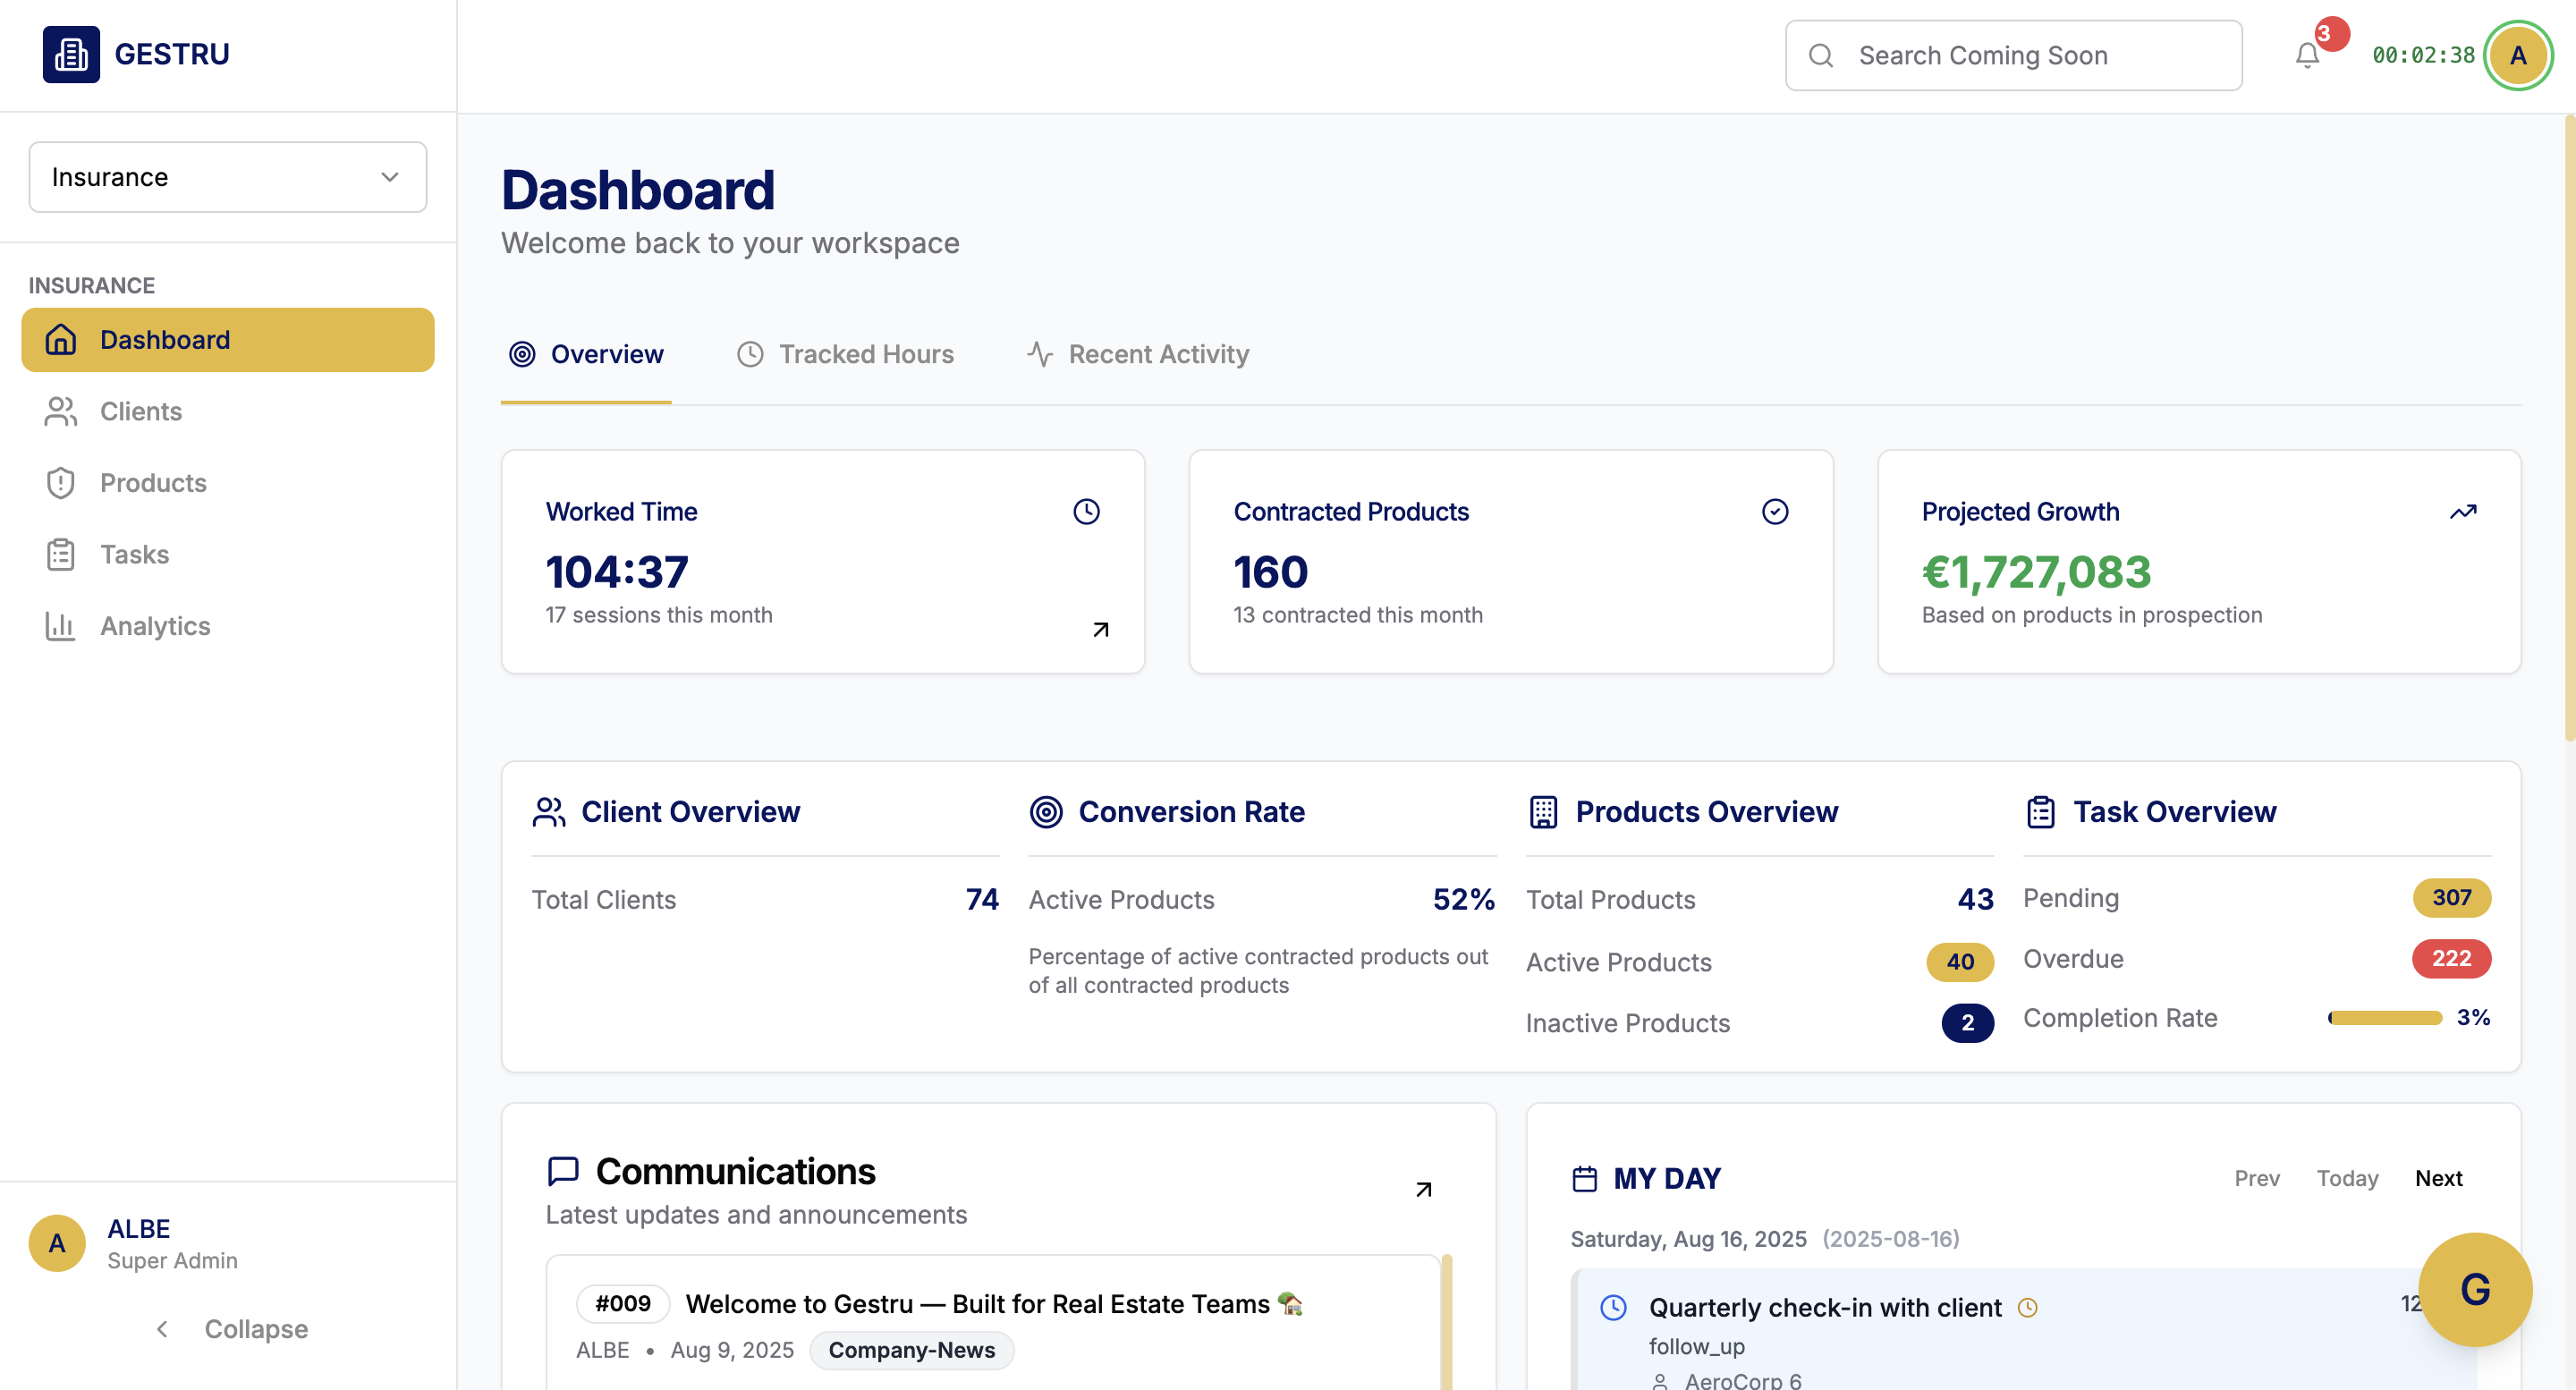Click the Tasks clipboard icon
This screenshot has height=1390, width=2576.
tap(60, 554)
